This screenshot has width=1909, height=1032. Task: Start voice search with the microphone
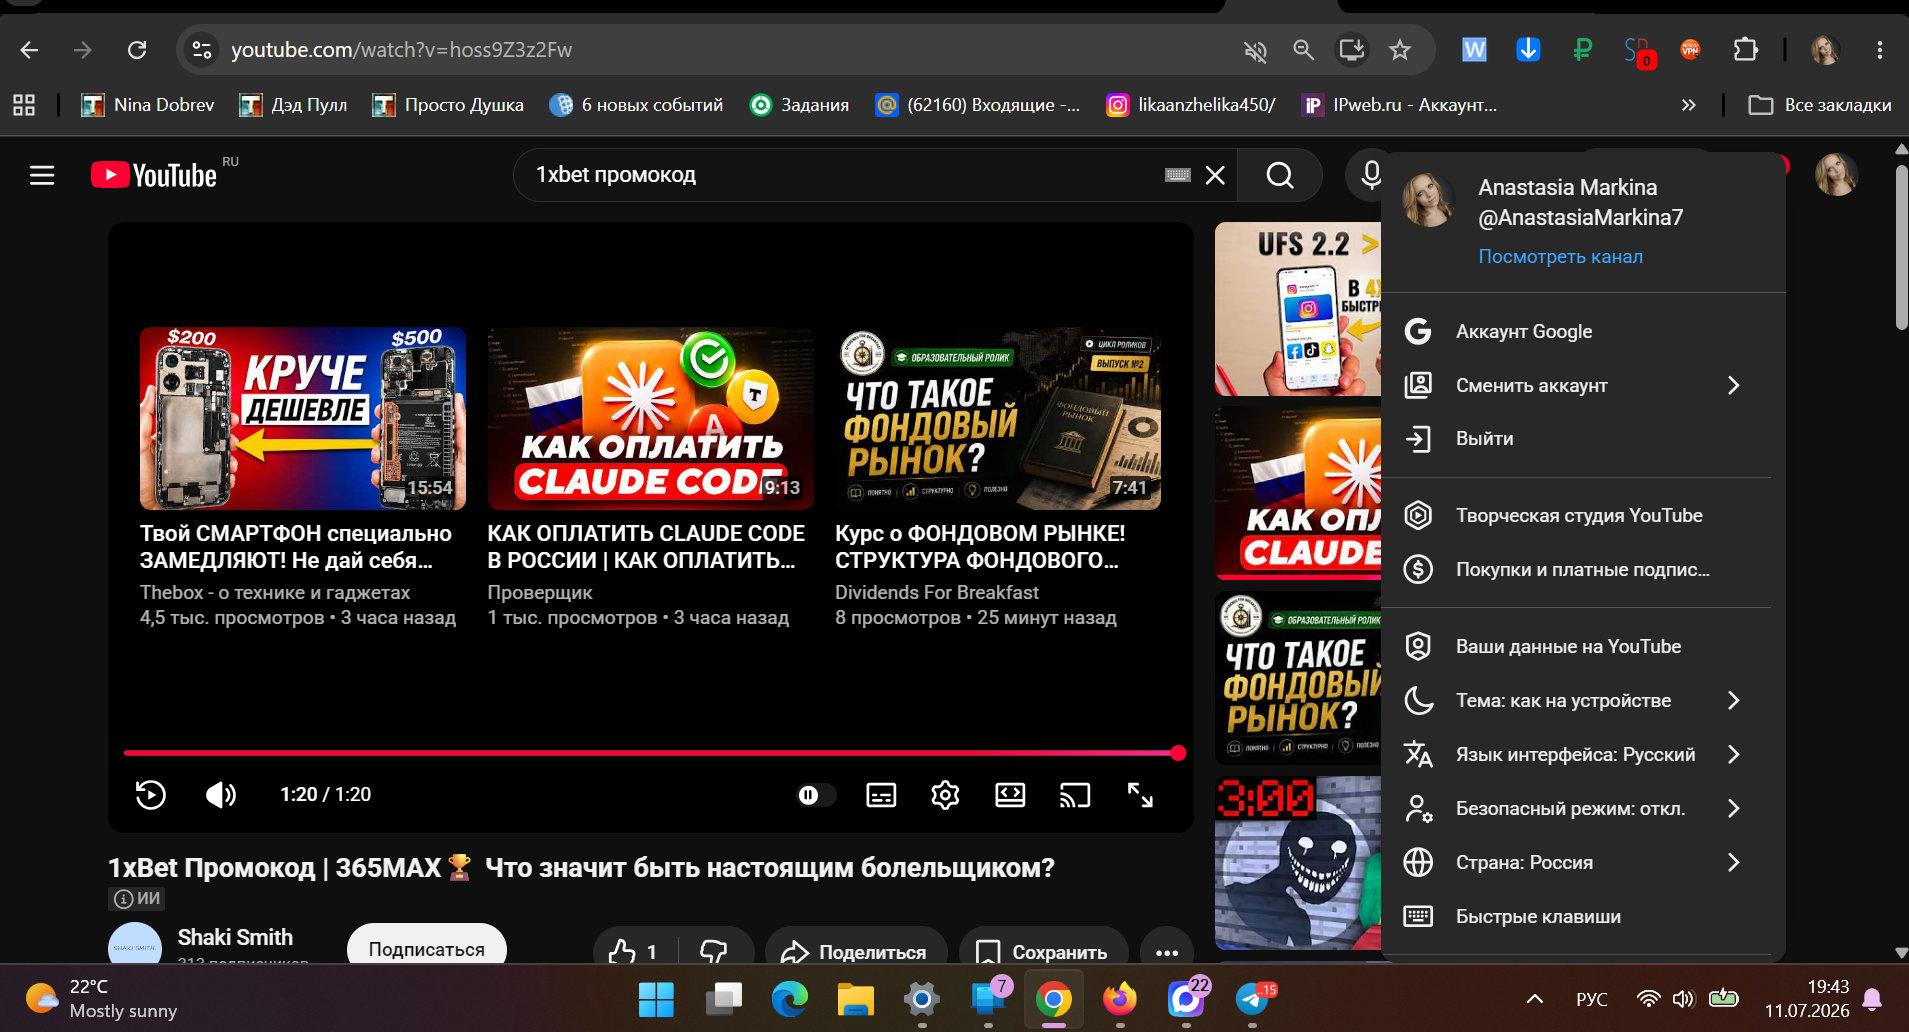[1371, 175]
